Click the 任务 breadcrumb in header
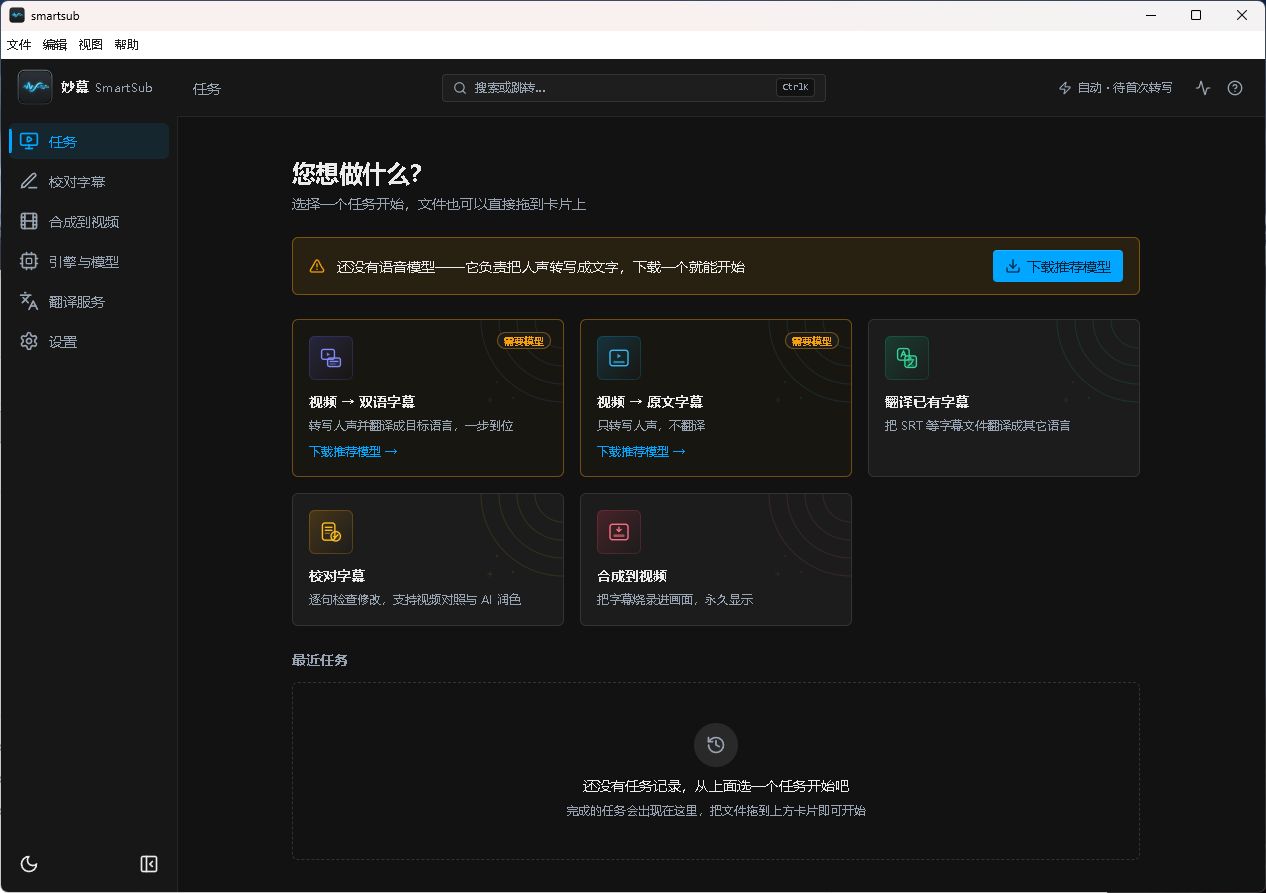Viewport: 1266px width, 893px height. point(207,88)
